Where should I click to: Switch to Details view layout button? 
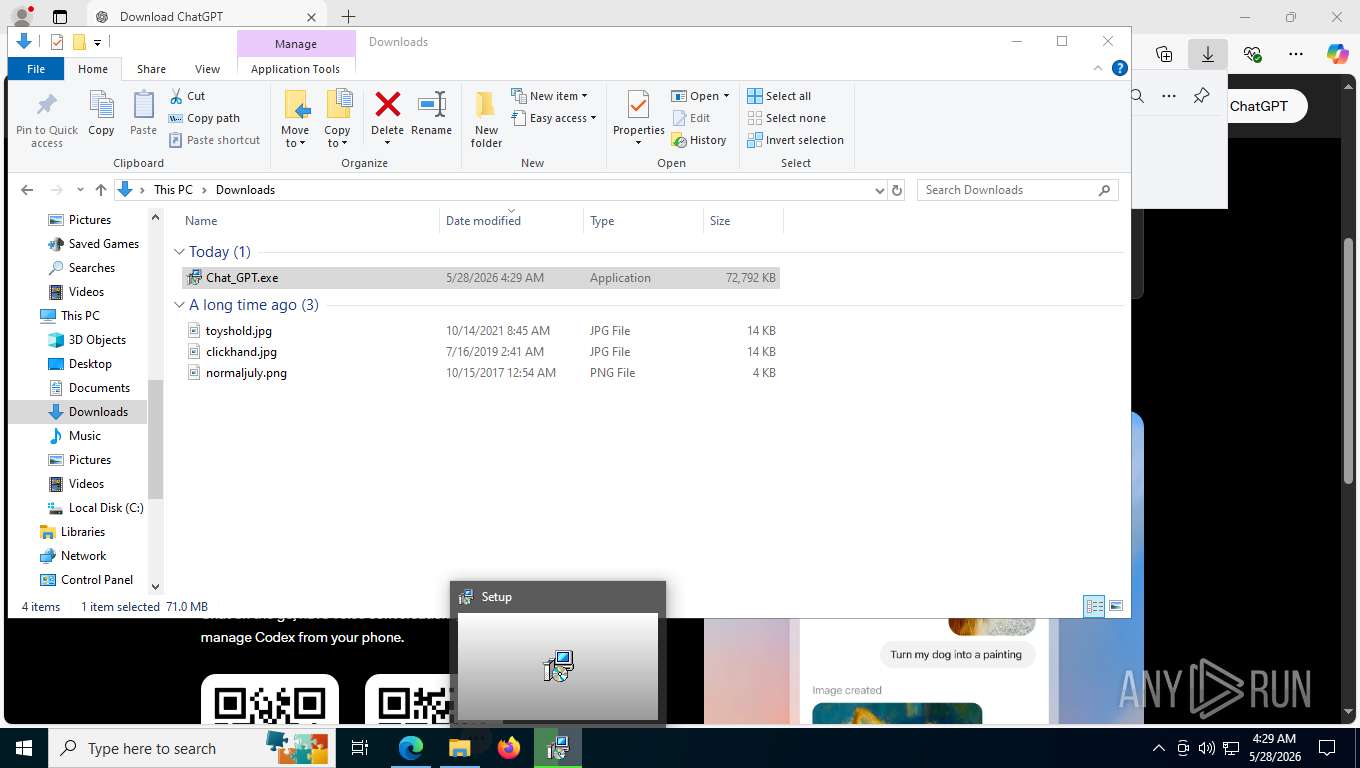(1095, 606)
